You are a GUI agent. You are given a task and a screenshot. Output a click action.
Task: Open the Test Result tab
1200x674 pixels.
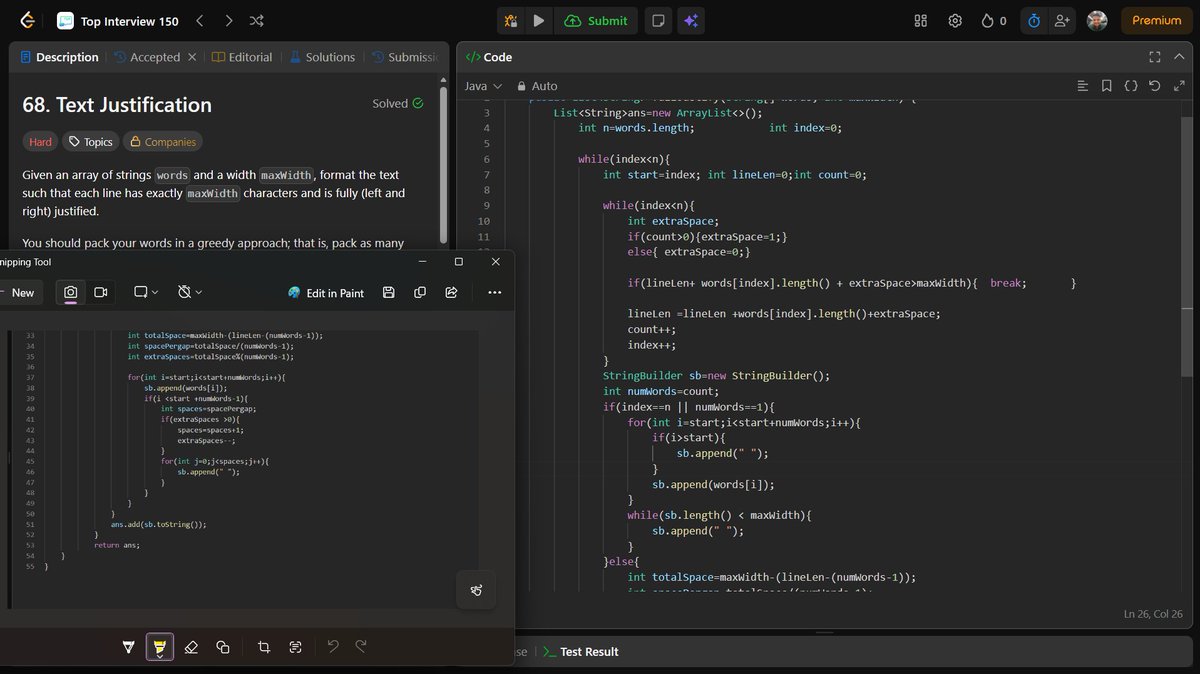(x=580, y=652)
